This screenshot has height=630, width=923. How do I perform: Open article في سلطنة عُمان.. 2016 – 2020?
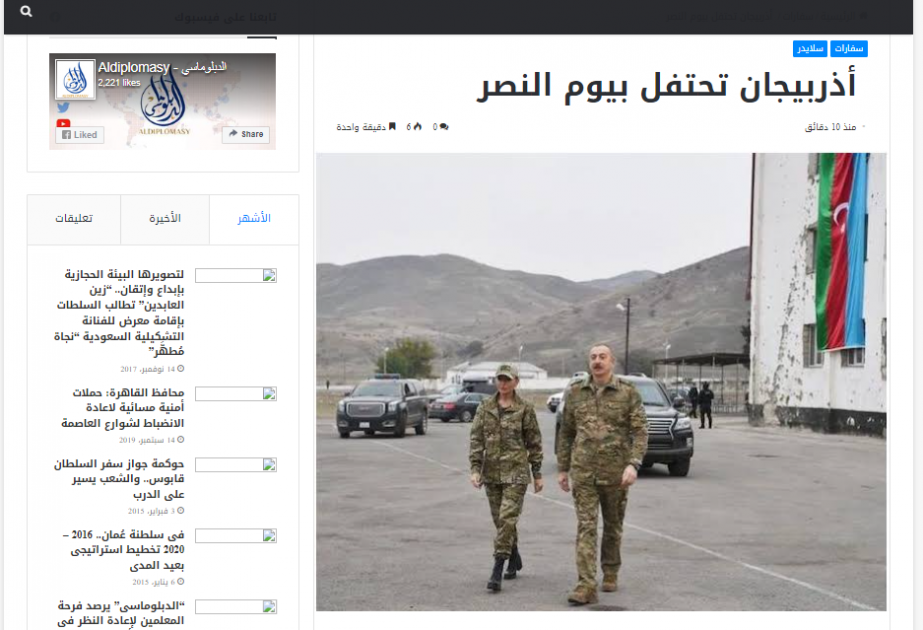124,550
